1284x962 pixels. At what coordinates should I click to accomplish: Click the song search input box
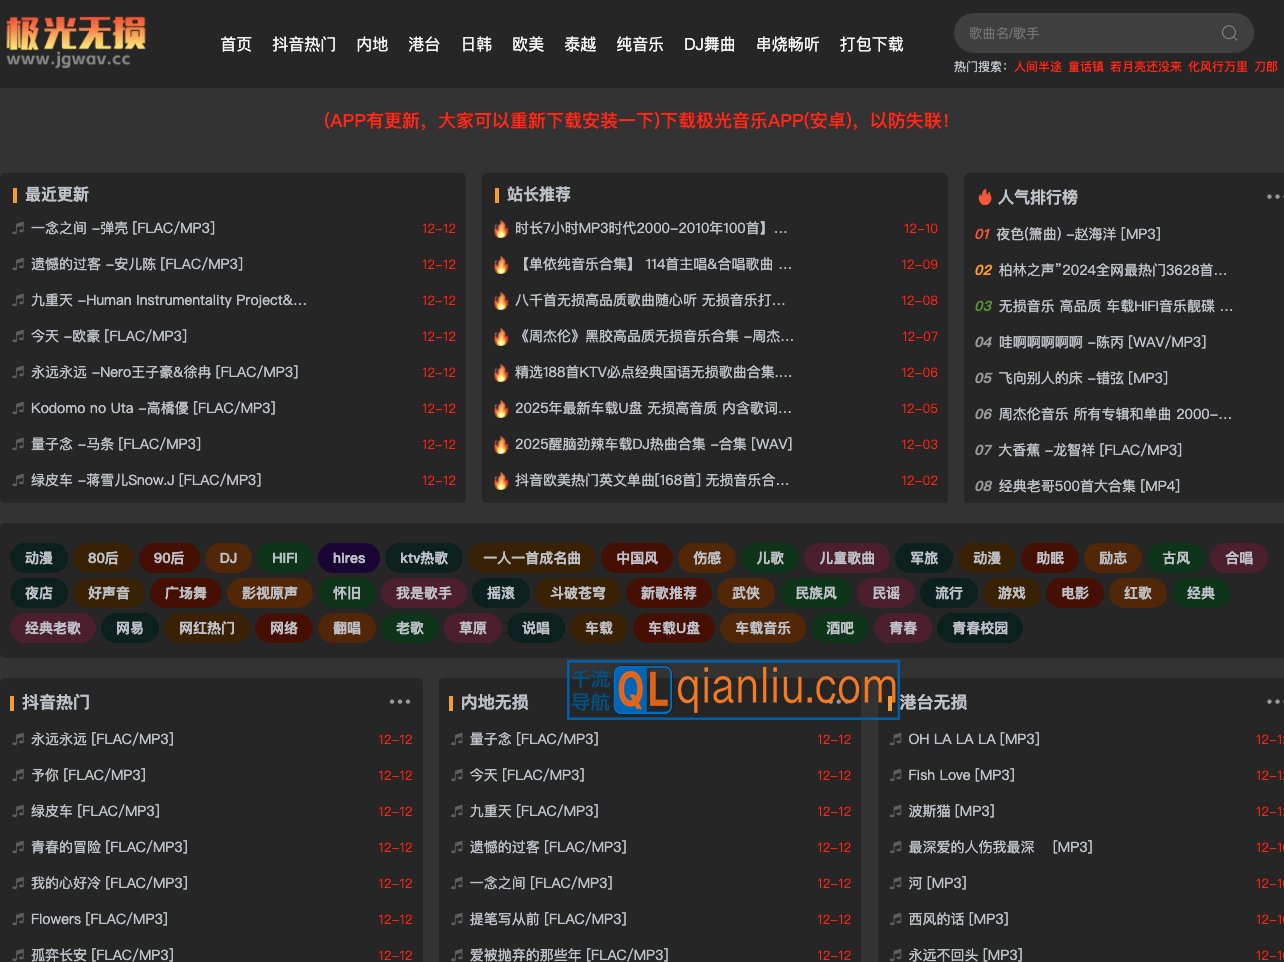[x=1090, y=33]
